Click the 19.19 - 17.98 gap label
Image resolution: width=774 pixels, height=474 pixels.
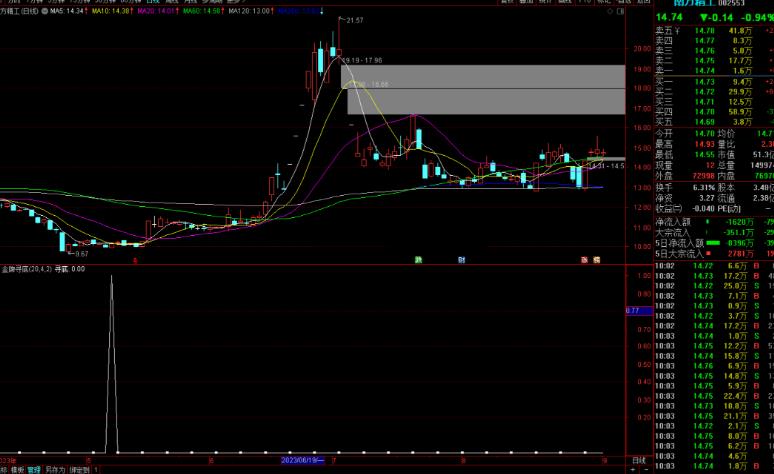363,60
